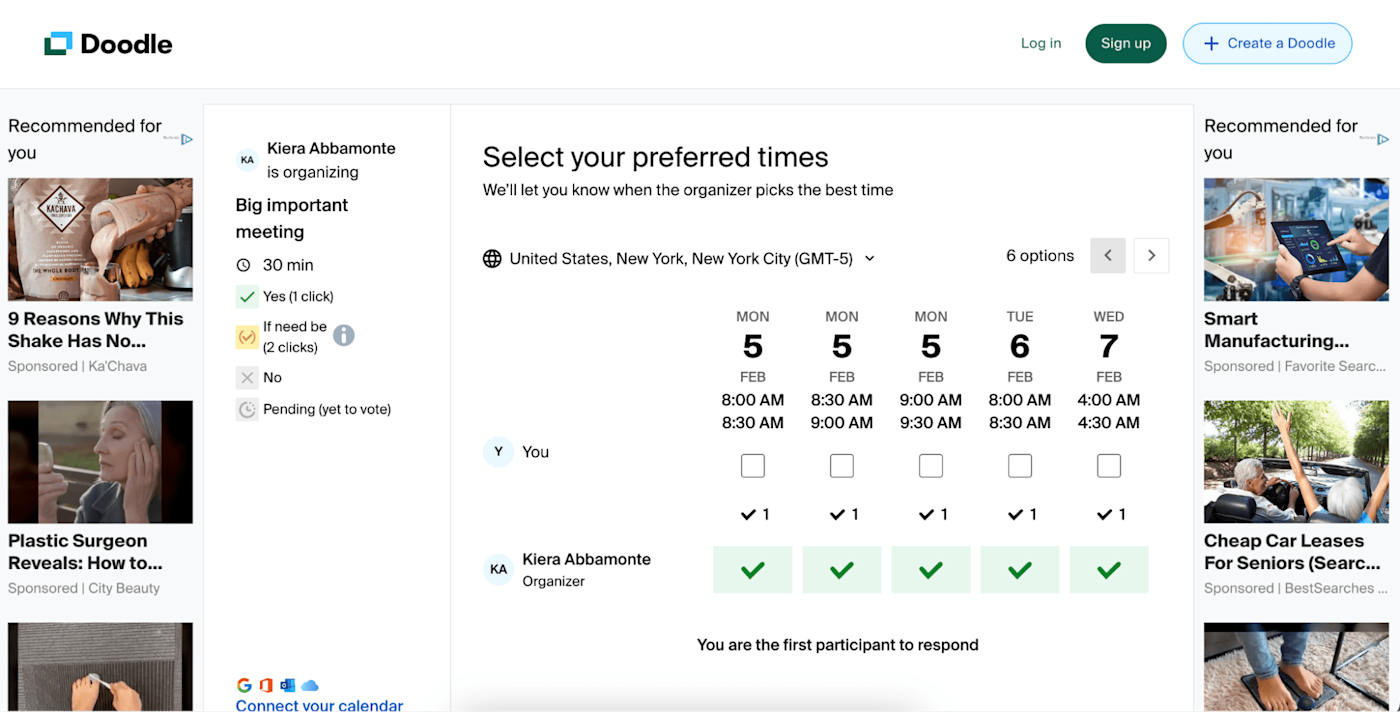Check the Mon Feb 5 8:00 AM box
This screenshot has width=1400, height=712.
(753, 466)
